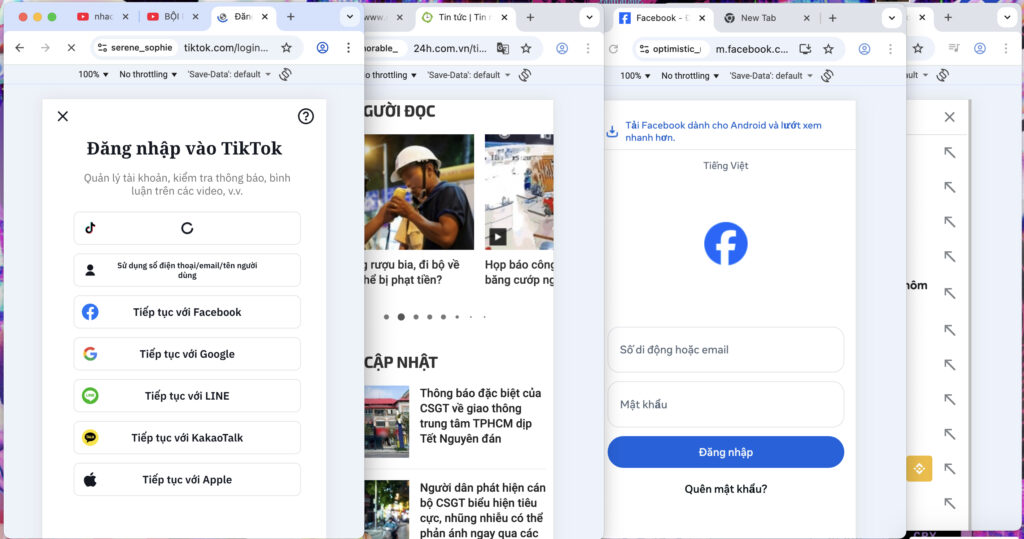Screen dimensions: 1024x539
Task: Switch to the New Tab tab
Action: click(x=757, y=18)
